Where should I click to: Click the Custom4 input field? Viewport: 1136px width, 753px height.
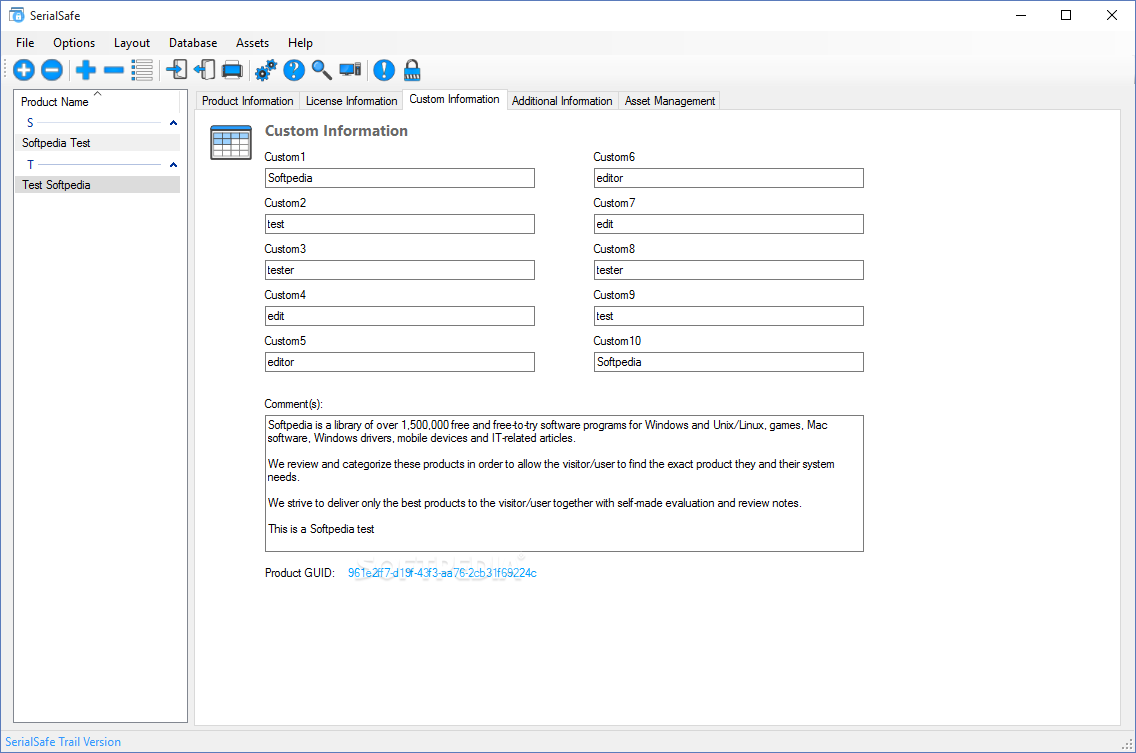point(400,316)
